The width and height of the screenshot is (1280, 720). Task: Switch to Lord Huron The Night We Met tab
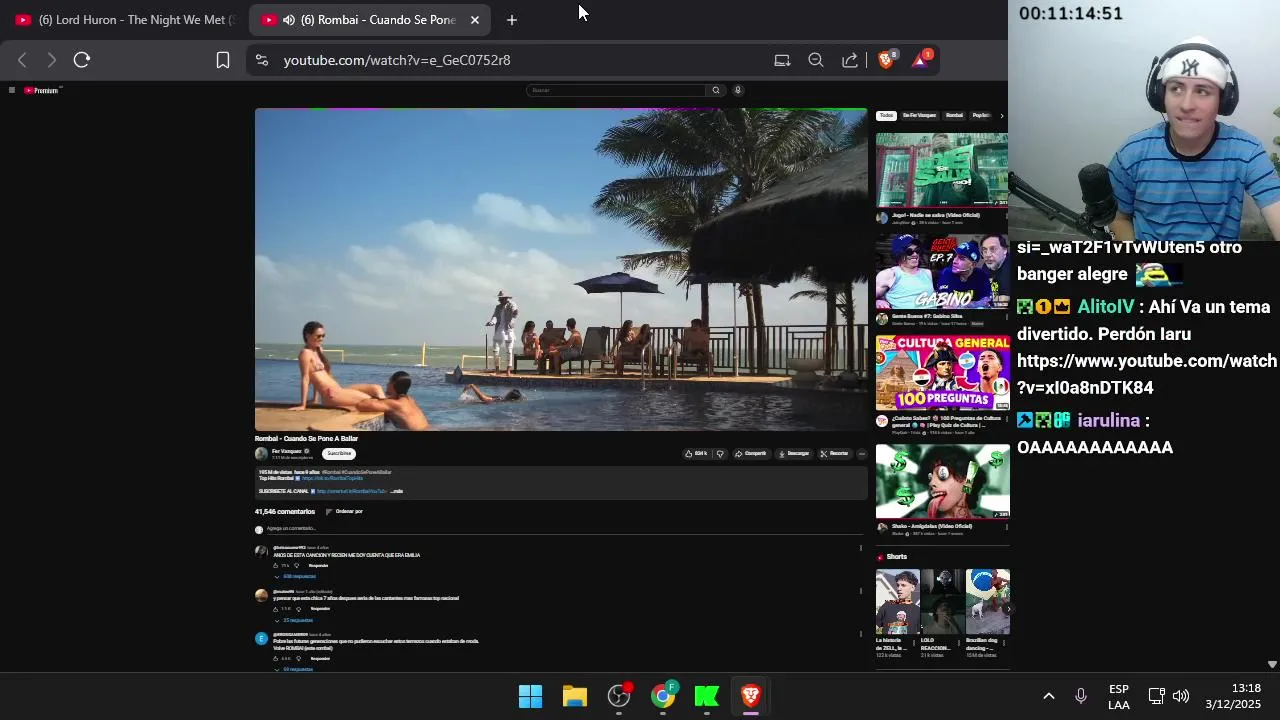[x=126, y=20]
